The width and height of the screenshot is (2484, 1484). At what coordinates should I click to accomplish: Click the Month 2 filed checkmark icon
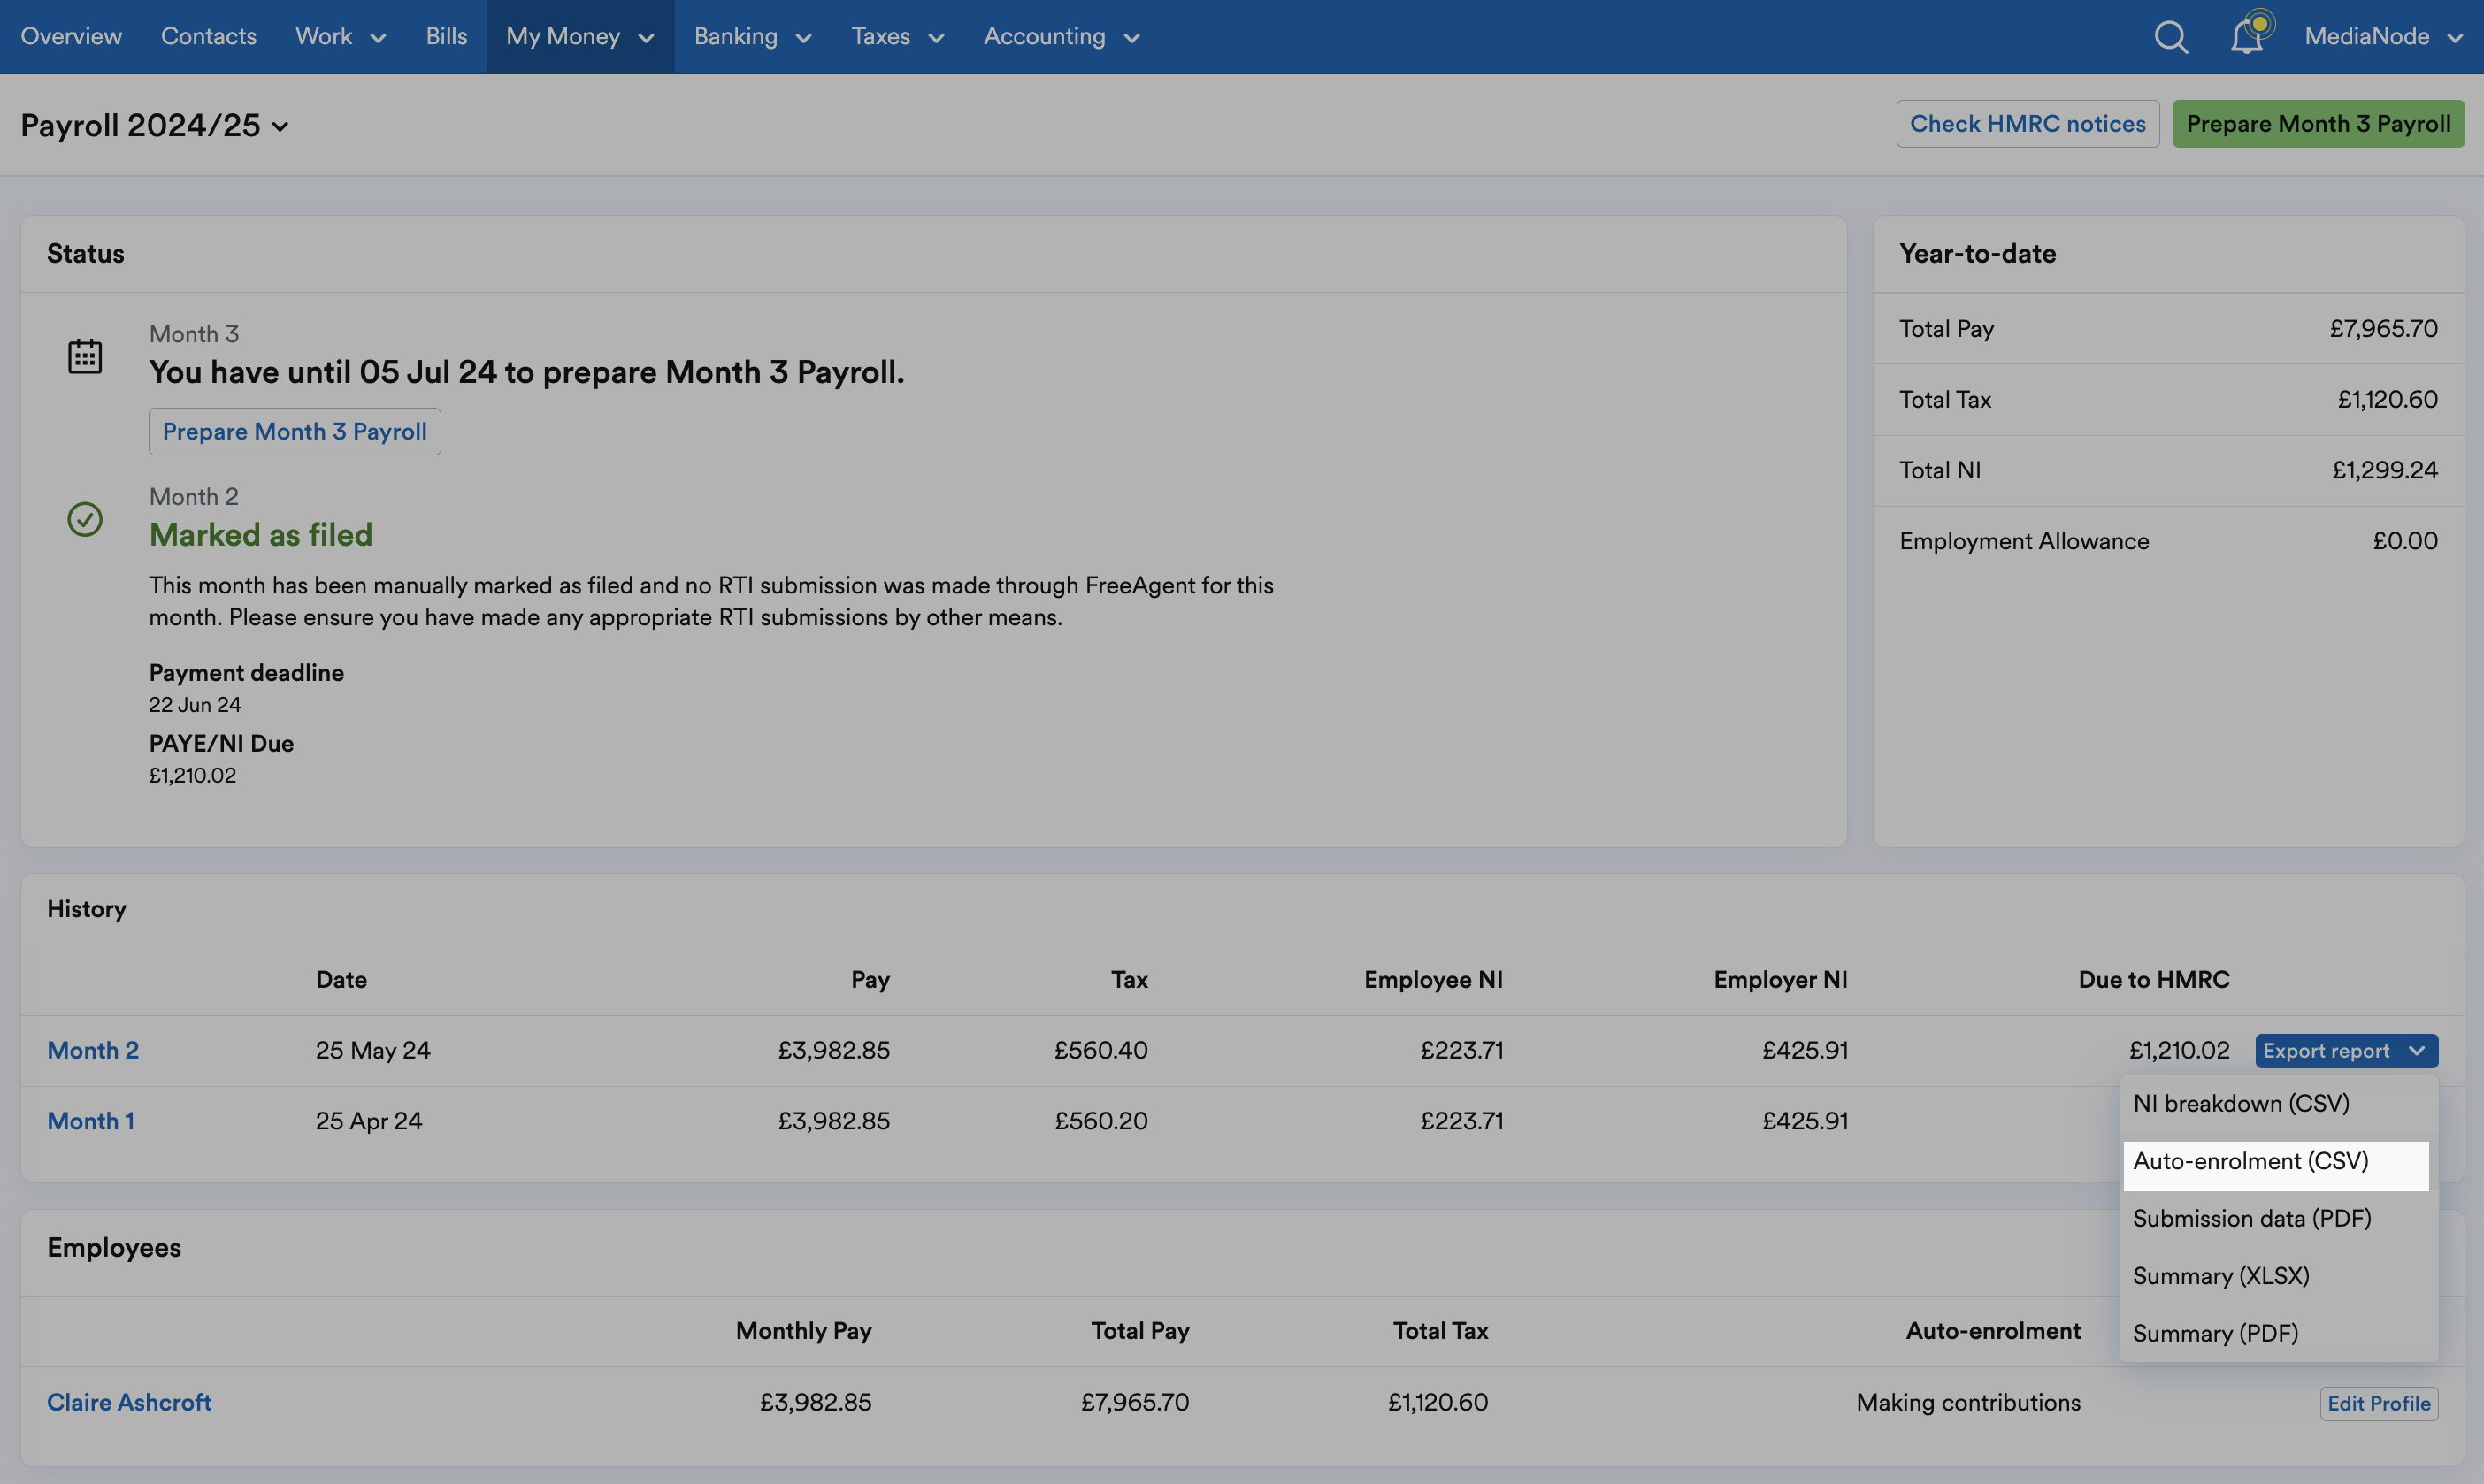click(x=85, y=519)
